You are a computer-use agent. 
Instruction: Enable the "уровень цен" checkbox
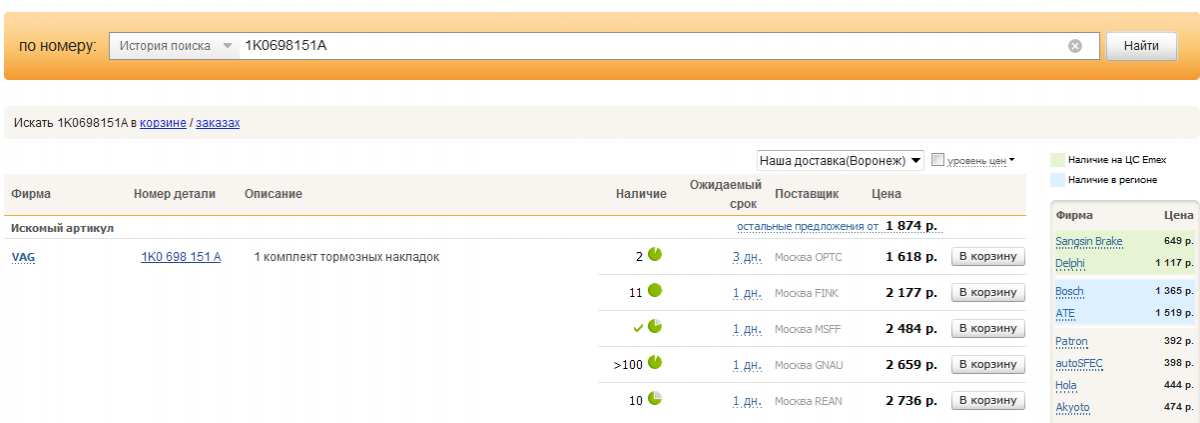pyautogui.click(x=938, y=160)
